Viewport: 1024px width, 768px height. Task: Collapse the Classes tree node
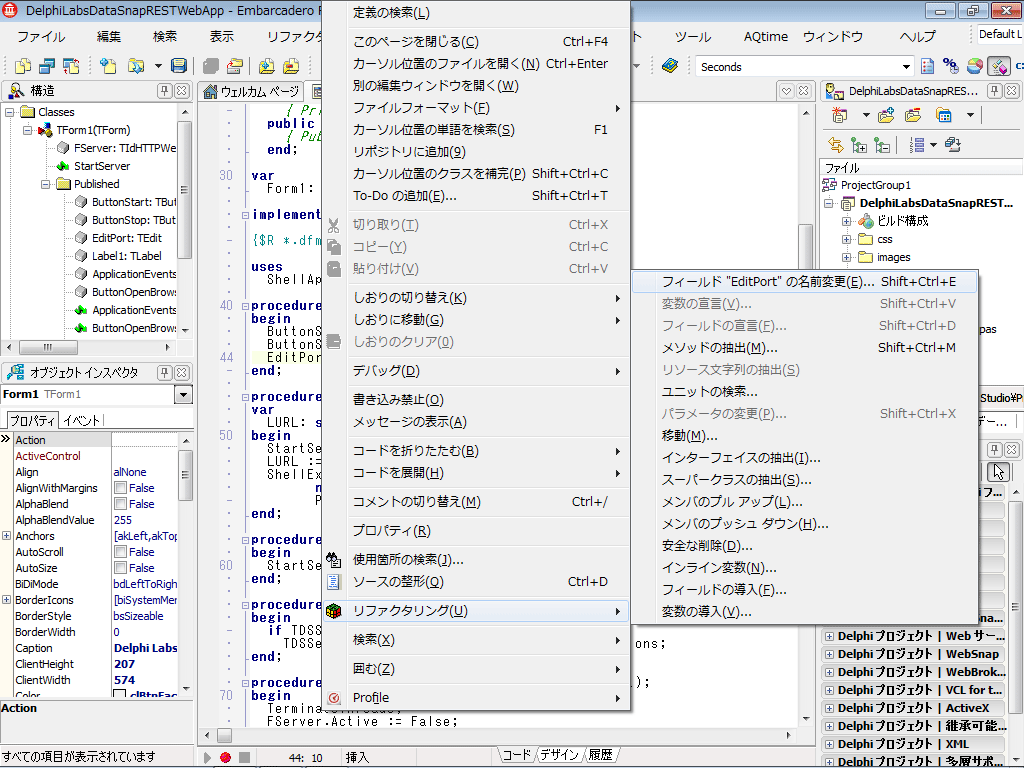[x=10, y=112]
